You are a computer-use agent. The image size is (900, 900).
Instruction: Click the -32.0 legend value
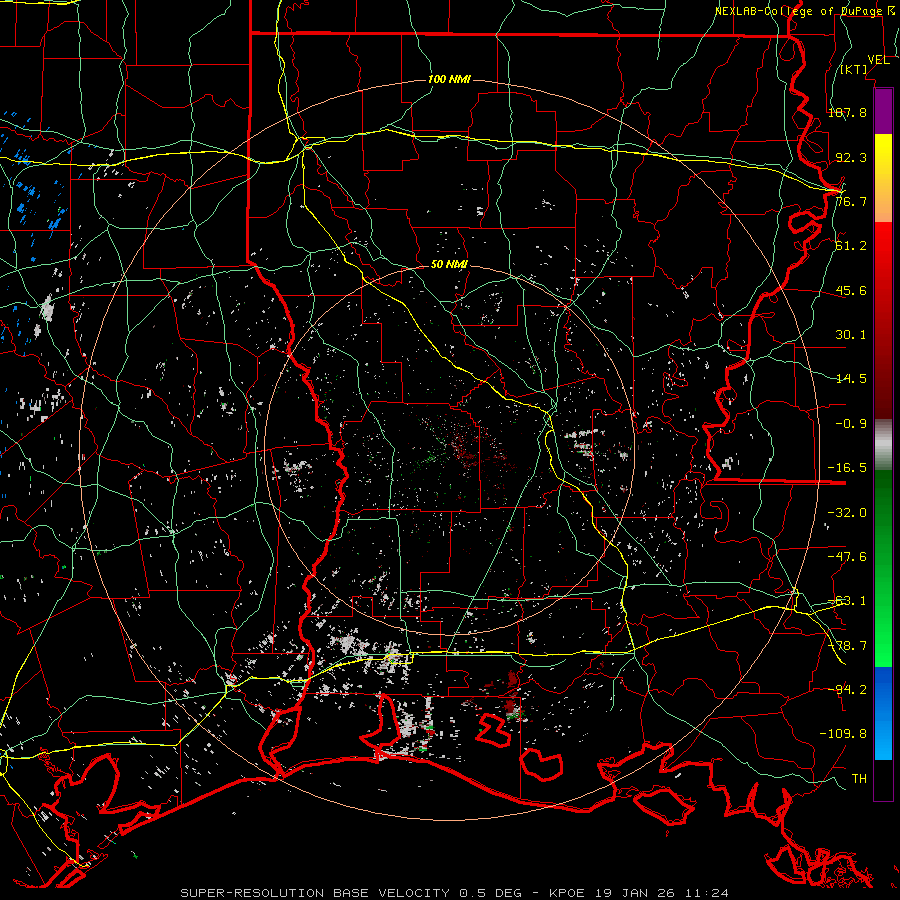[847, 513]
